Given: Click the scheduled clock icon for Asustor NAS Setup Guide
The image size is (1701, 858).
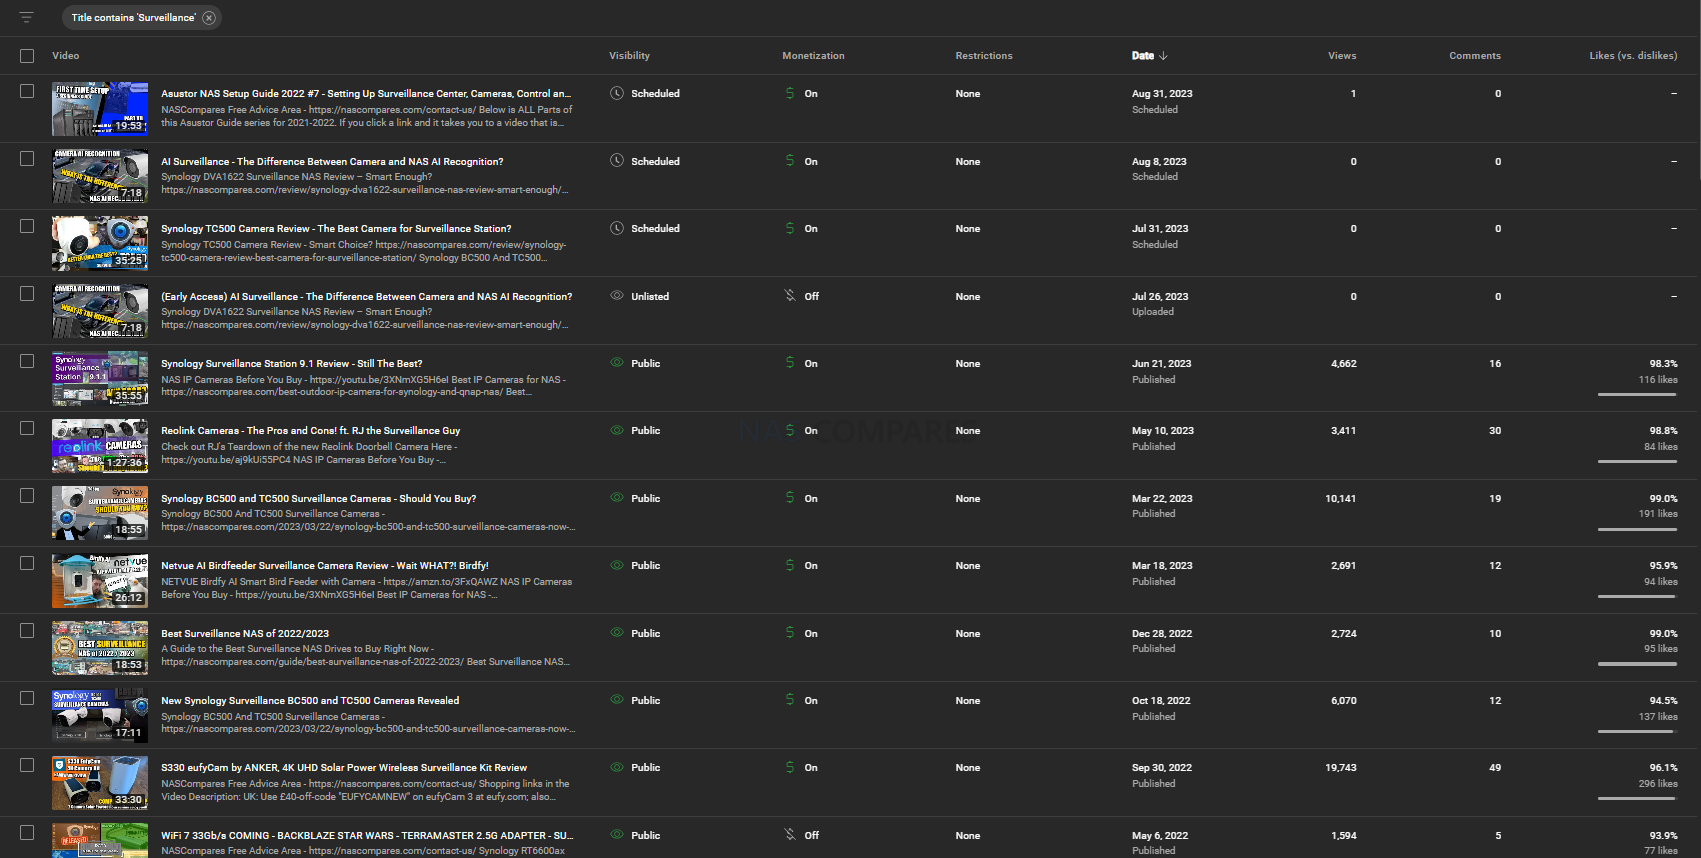Looking at the screenshot, I should click(617, 93).
